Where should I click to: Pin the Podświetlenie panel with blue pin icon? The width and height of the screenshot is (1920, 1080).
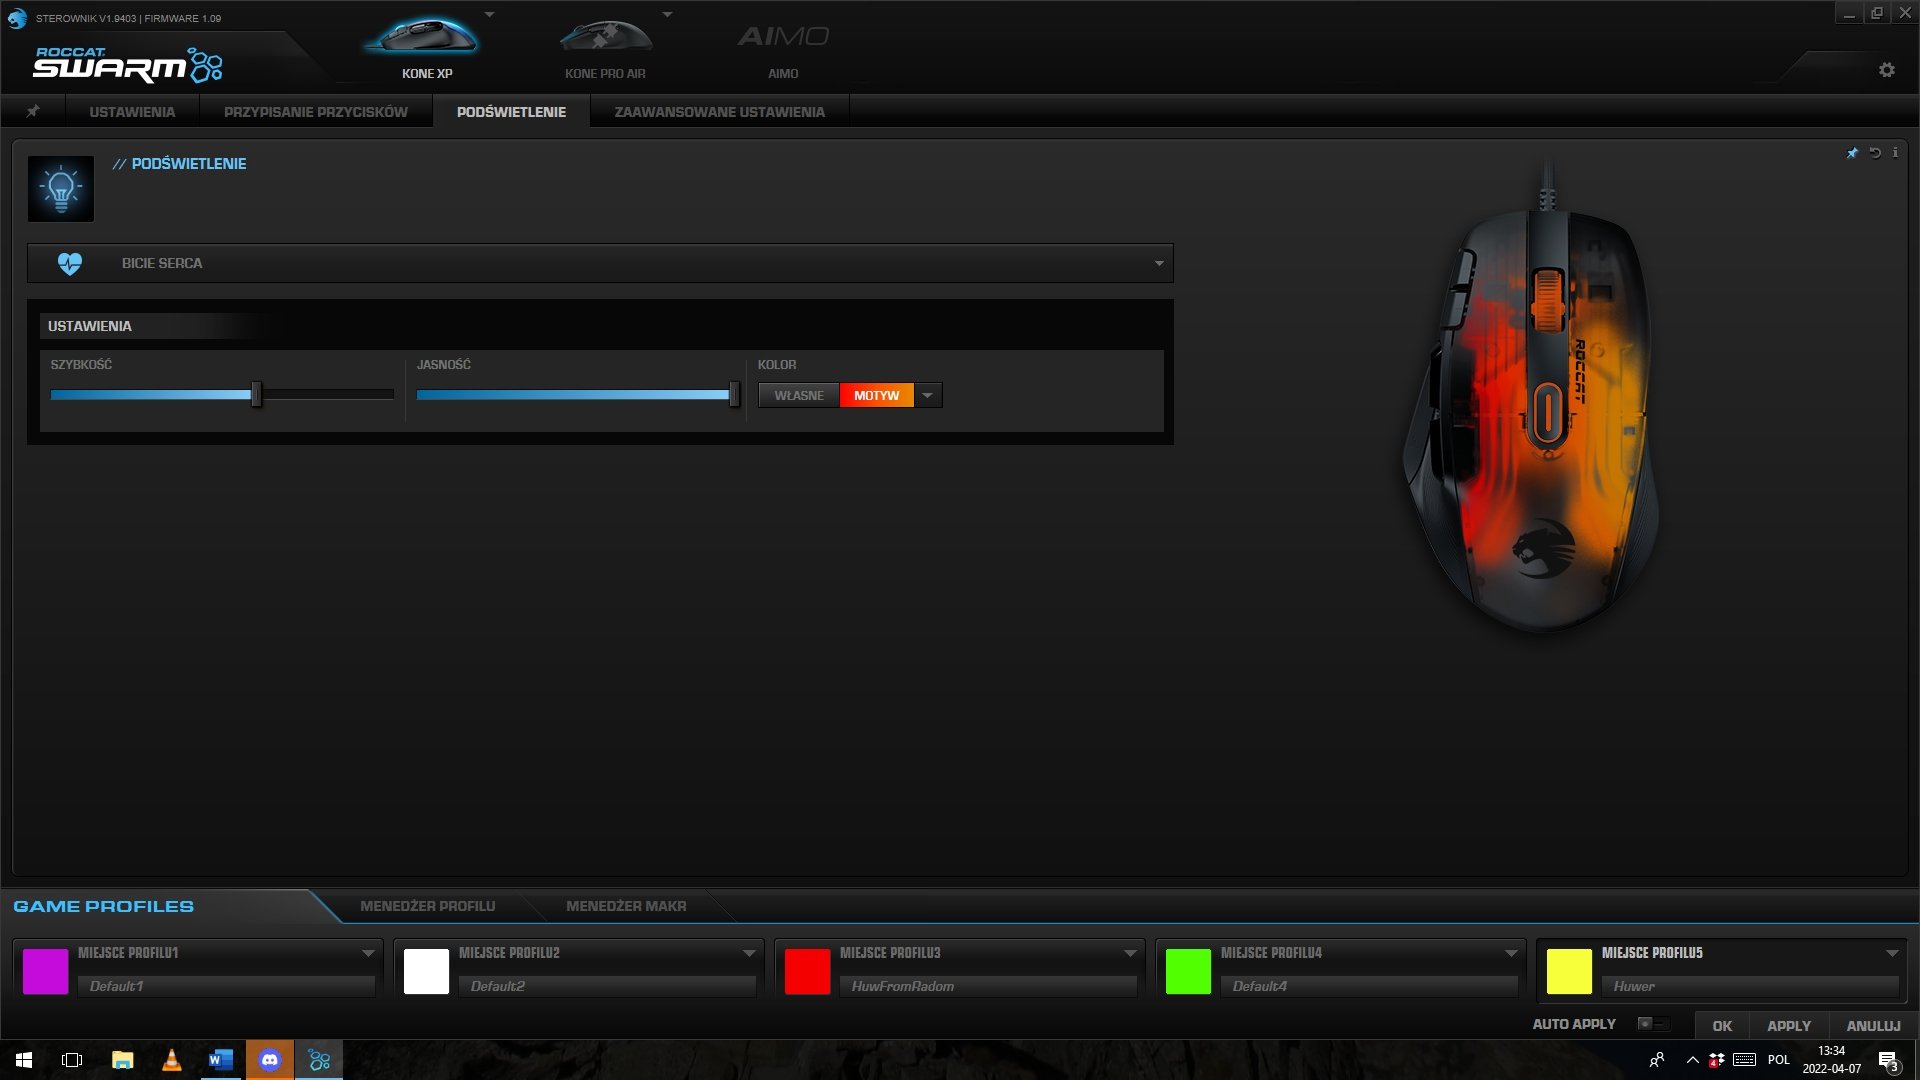click(x=1852, y=153)
